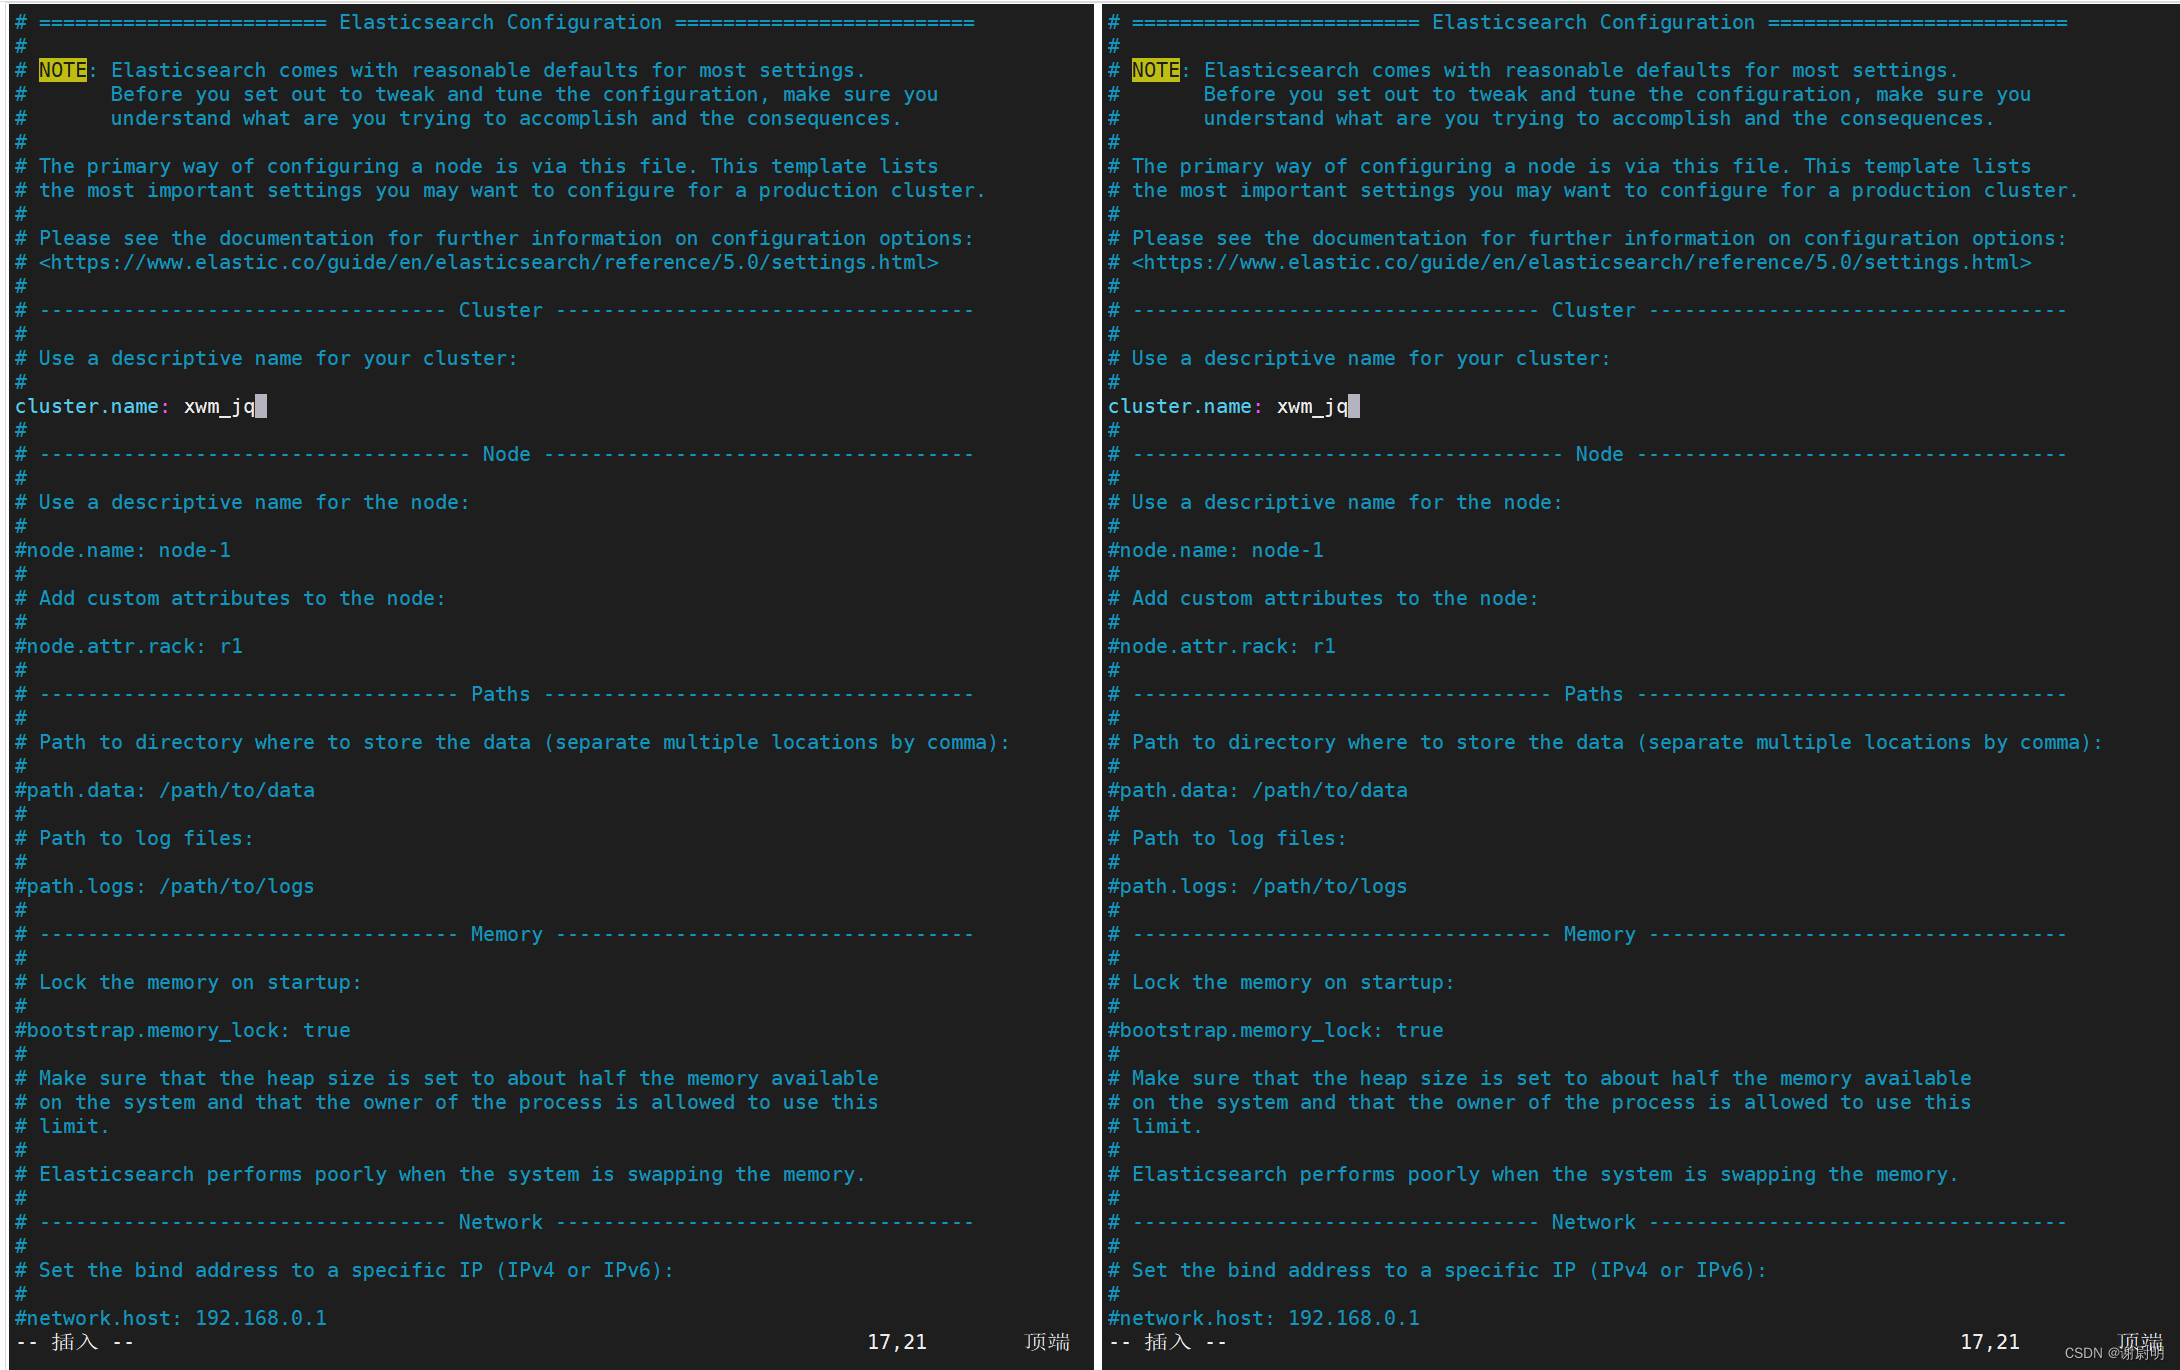Screen dimensions: 2180x1370
Task: Click #node.name: node-1 in right terminal
Action: point(1216,550)
